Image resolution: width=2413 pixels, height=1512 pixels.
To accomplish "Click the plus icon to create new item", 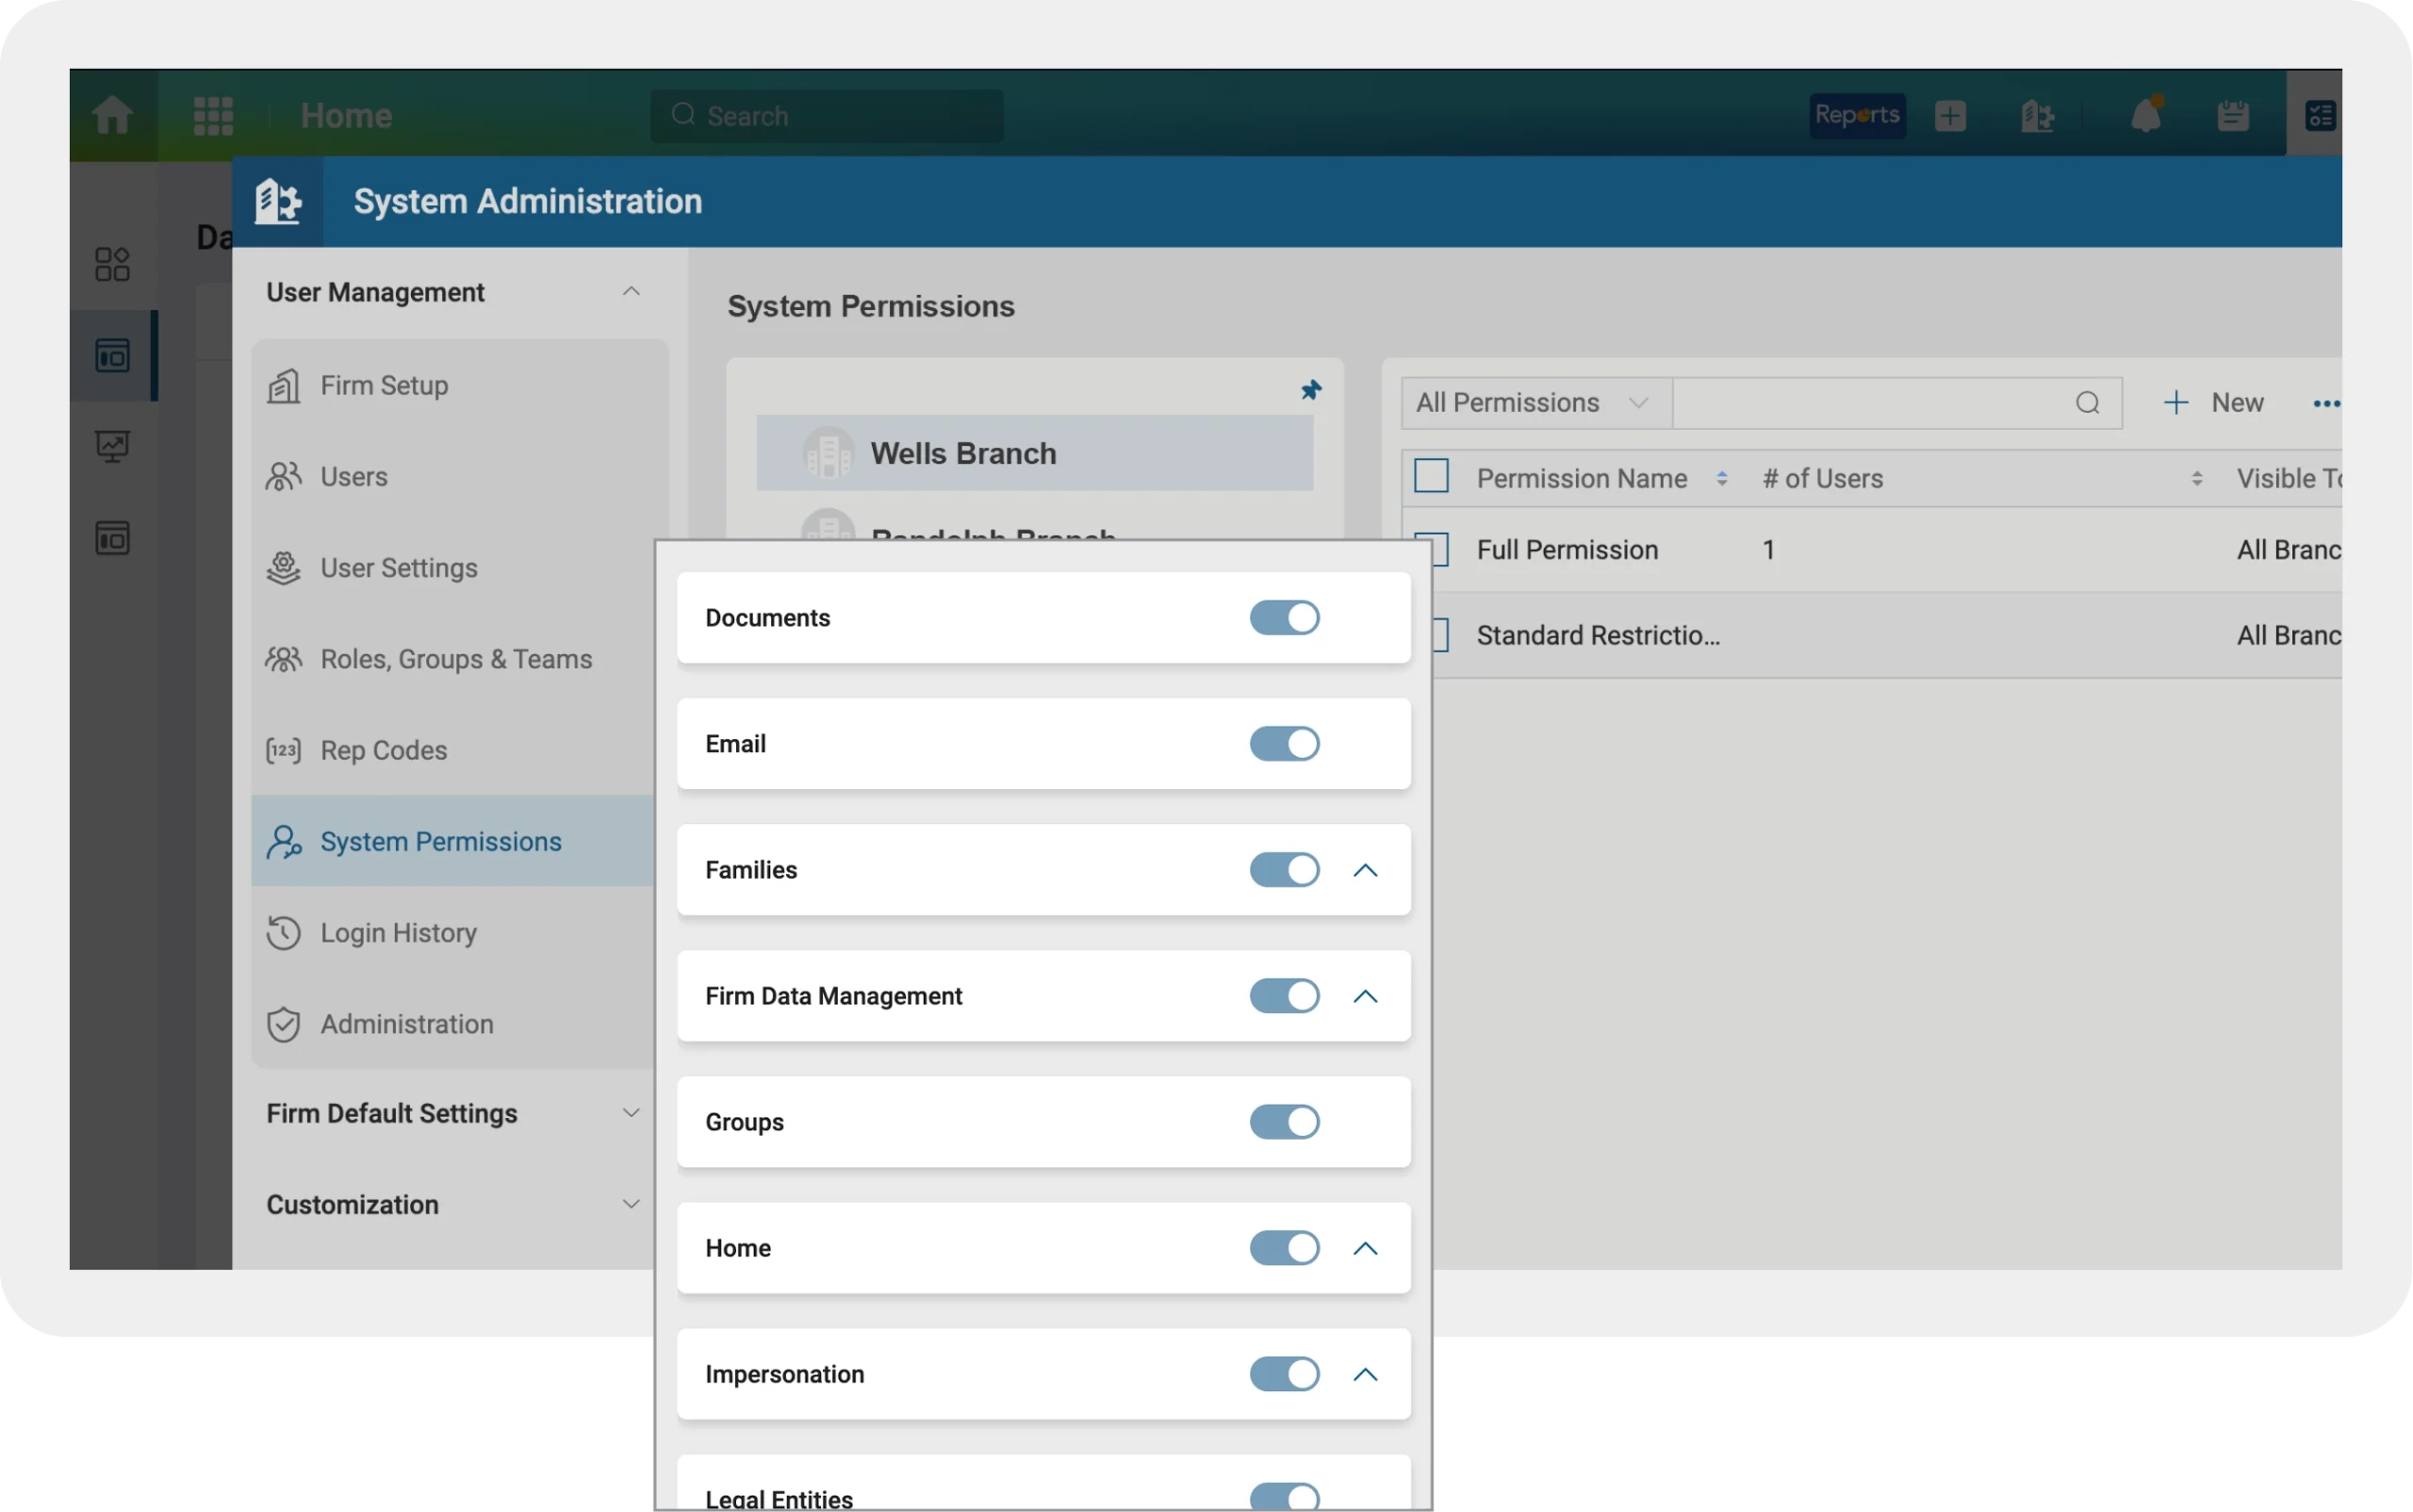I will pos(1950,114).
